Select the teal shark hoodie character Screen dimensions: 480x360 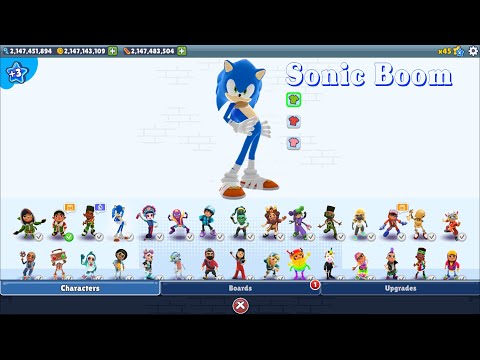tap(89, 265)
